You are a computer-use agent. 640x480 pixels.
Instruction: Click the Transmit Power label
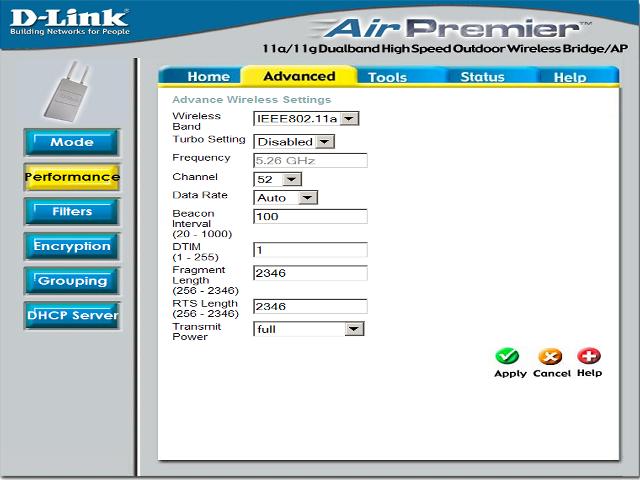coord(196,331)
